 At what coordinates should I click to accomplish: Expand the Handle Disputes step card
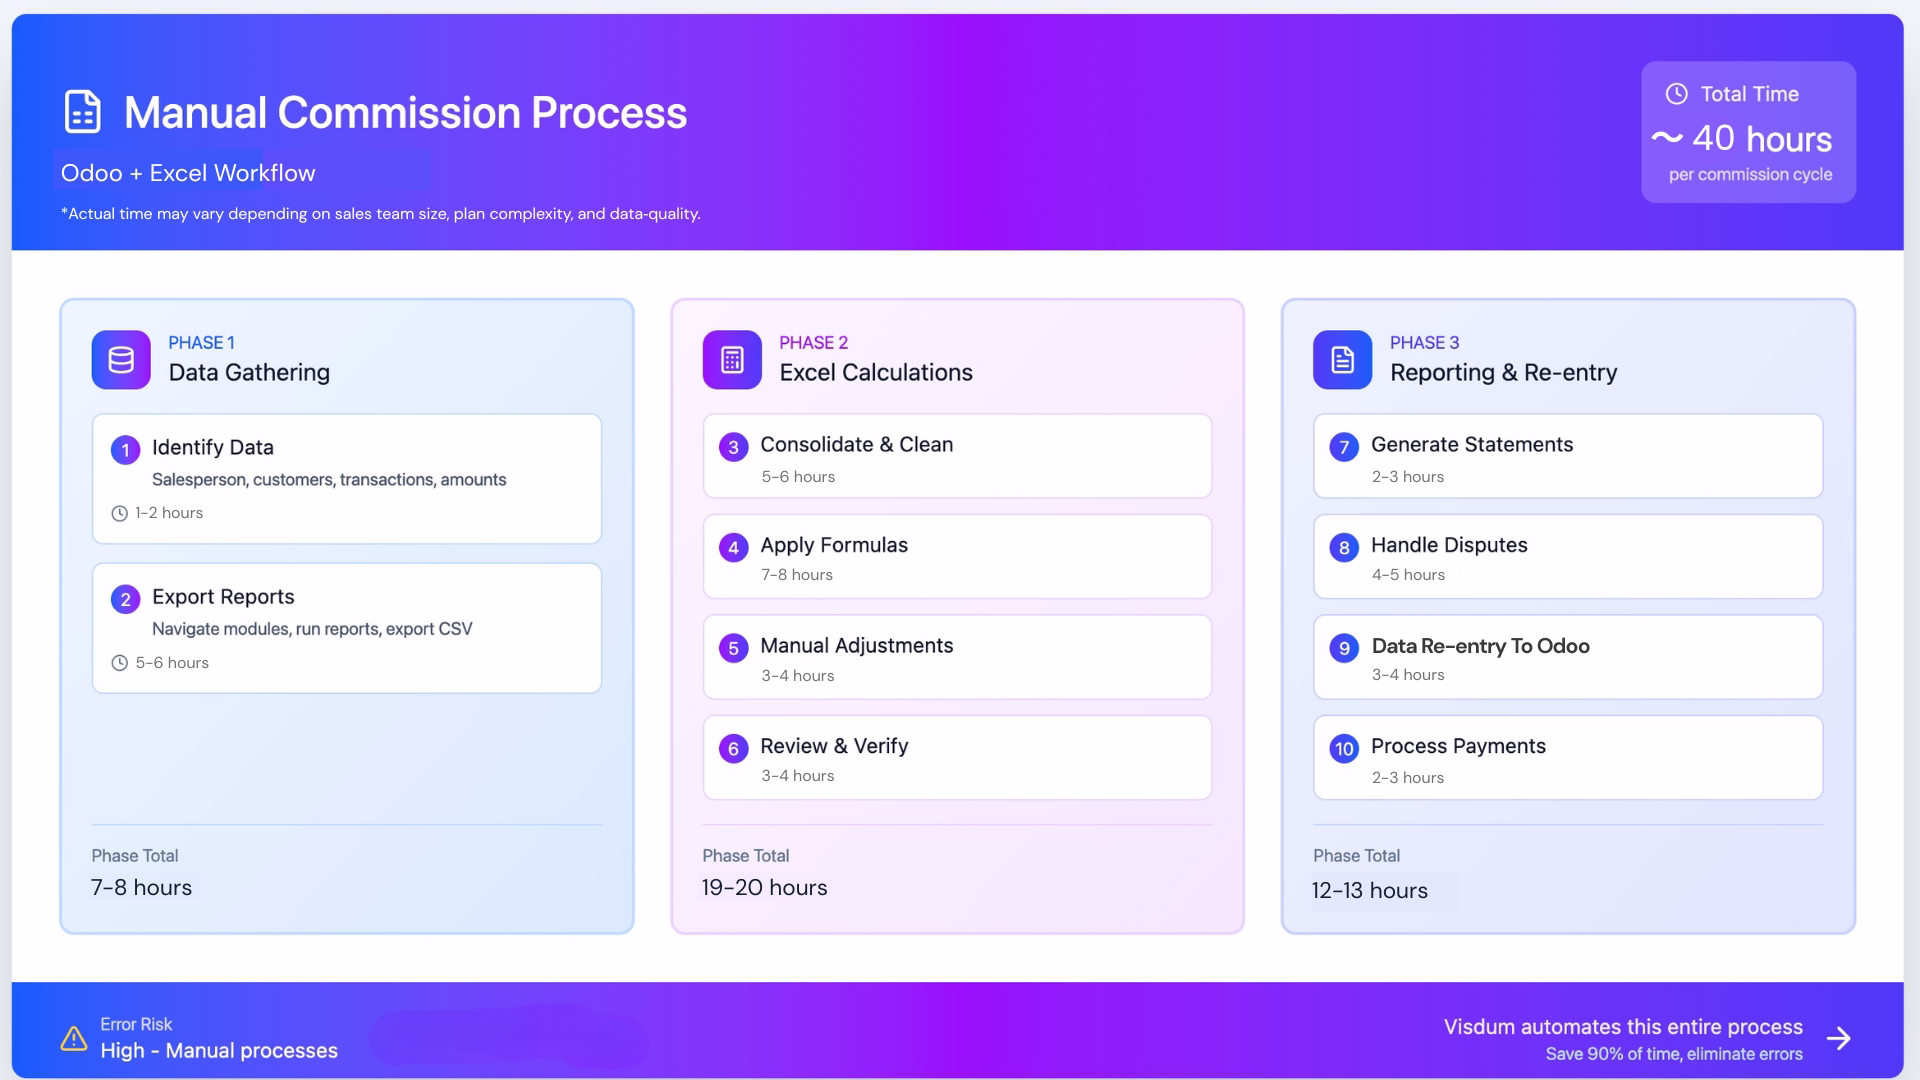point(1567,557)
